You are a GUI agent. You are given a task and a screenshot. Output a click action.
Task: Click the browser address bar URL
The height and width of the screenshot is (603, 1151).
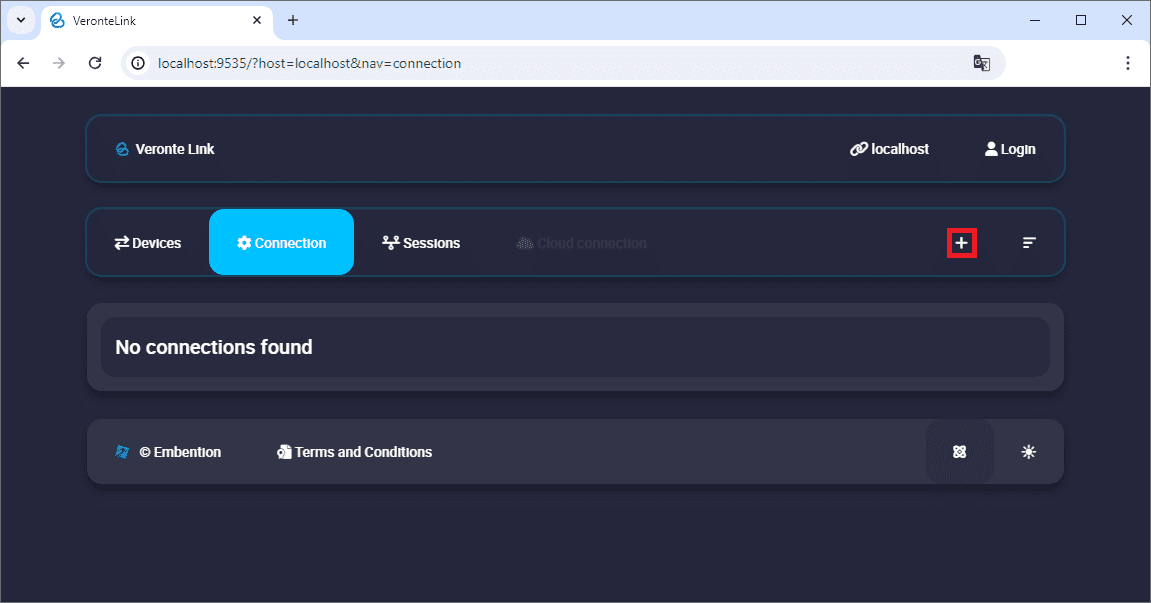[x=310, y=63]
